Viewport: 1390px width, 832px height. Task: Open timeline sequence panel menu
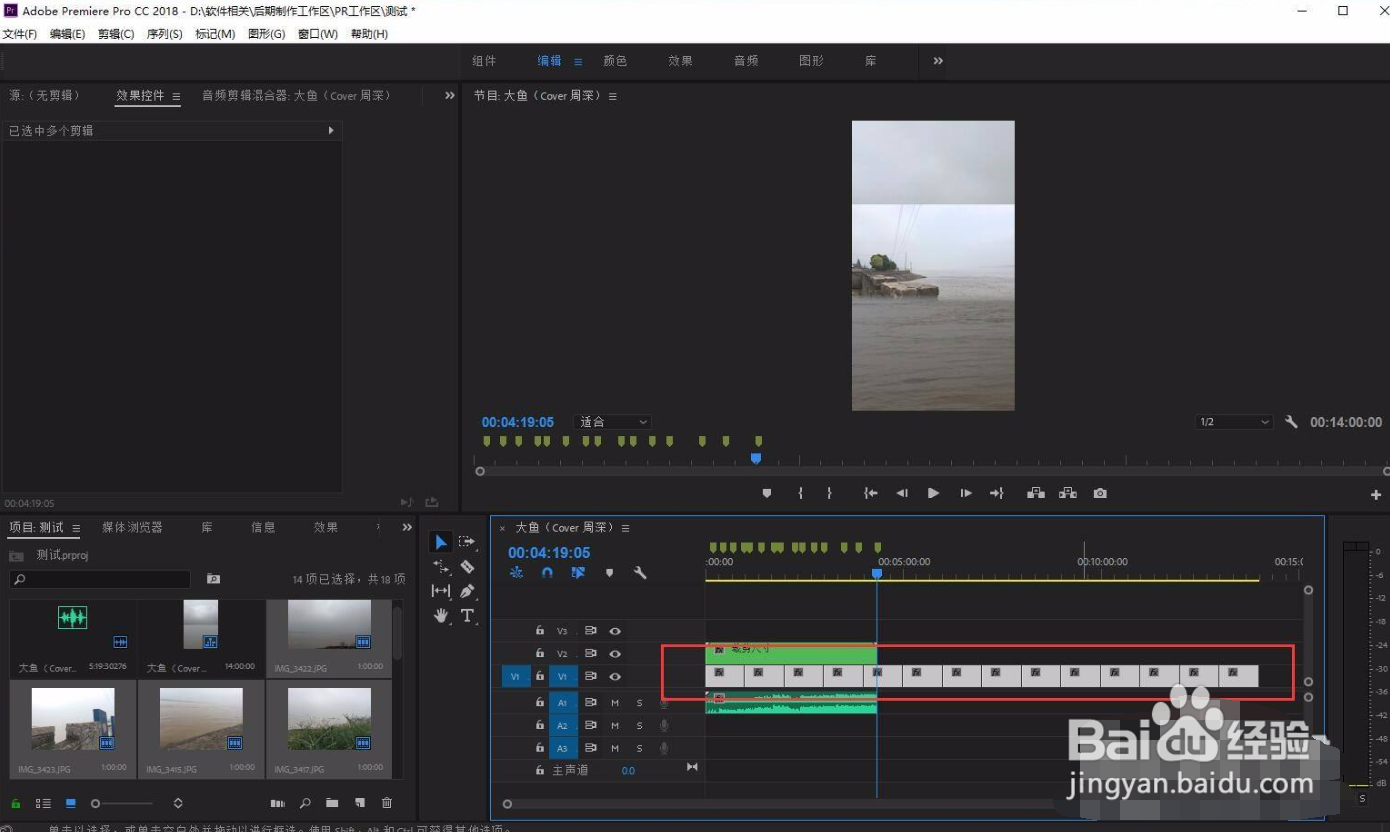(625, 528)
